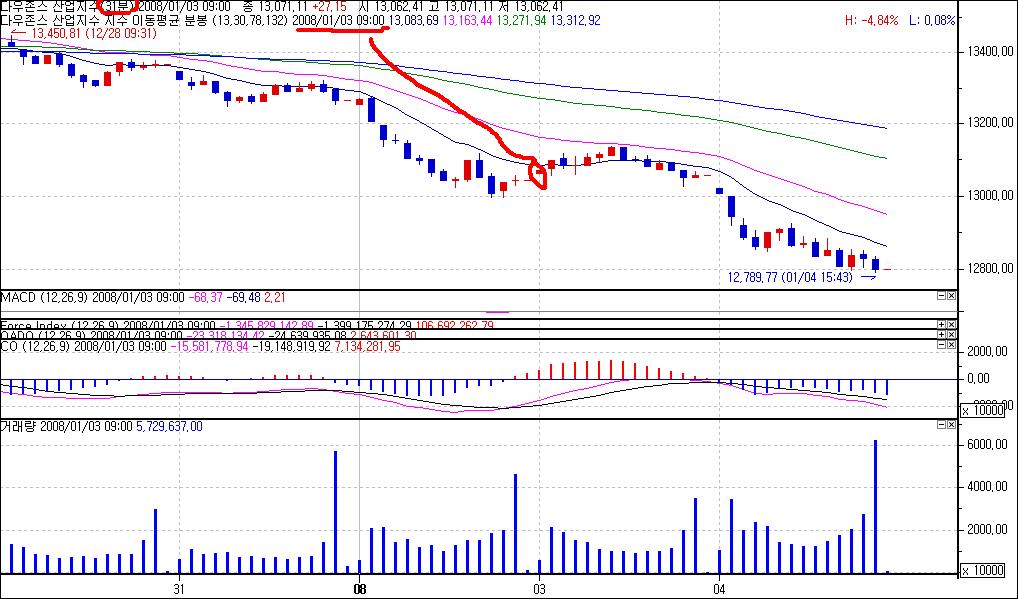The image size is (1018, 599).
Task: Close the Force Index panel
Action: [x=951, y=325]
